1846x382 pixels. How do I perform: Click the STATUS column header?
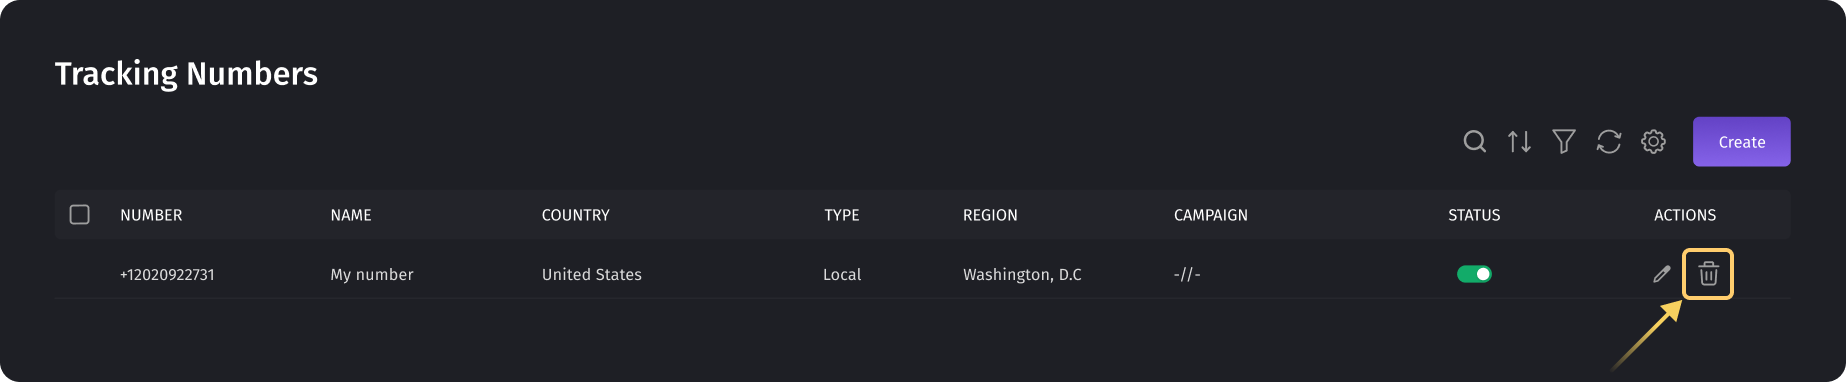pyautogui.click(x=1474, y=215)
